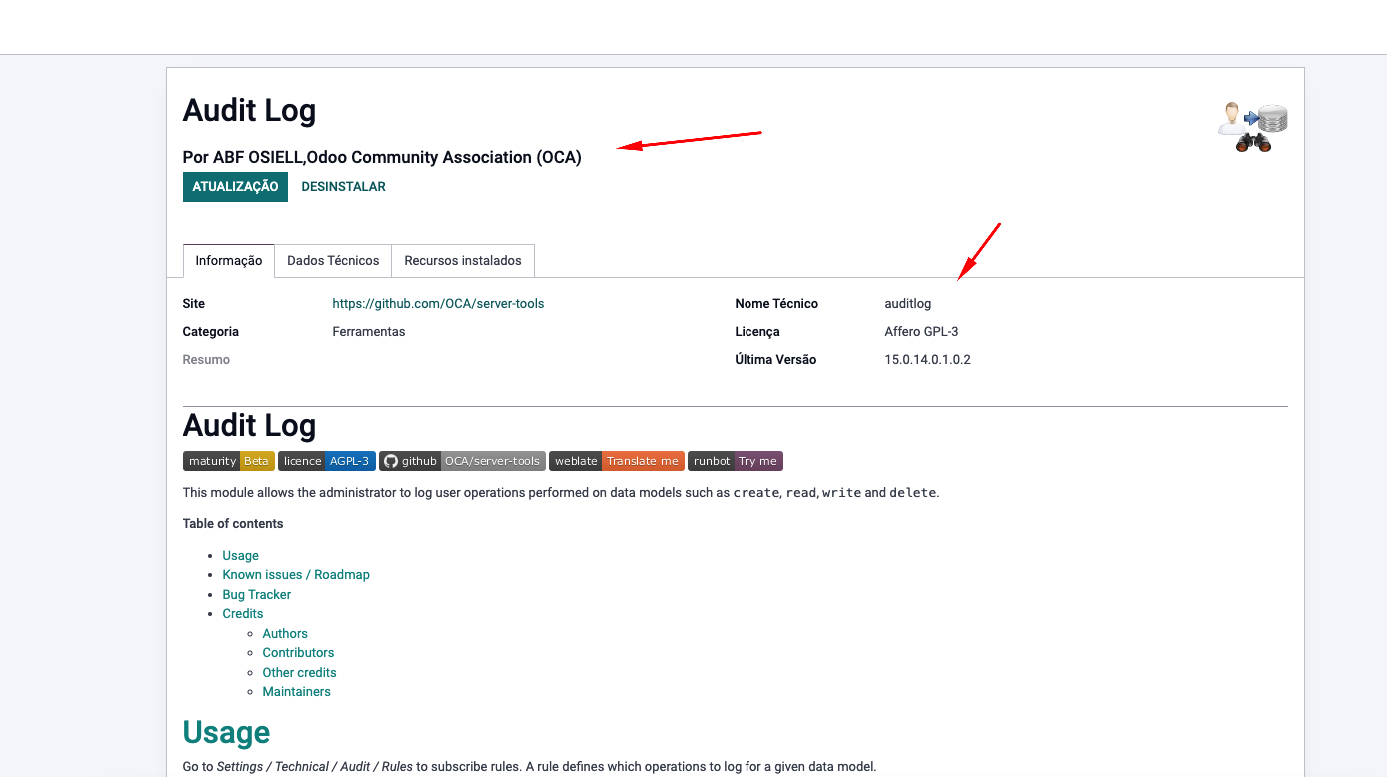Open the Recursos instalados tab

point(463,261)
